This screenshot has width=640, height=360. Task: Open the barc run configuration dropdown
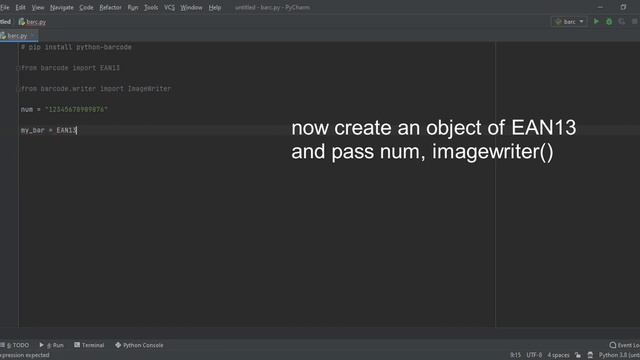pos(569,22)
